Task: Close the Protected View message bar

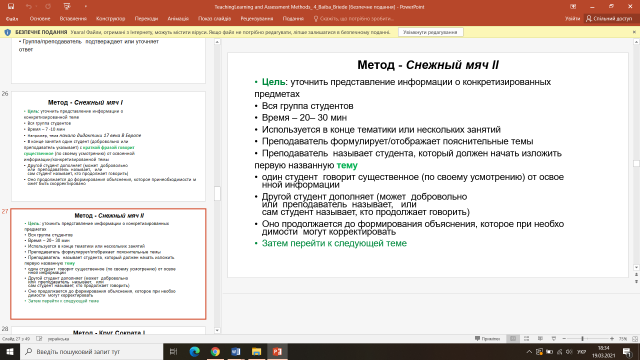Action: 634,32
